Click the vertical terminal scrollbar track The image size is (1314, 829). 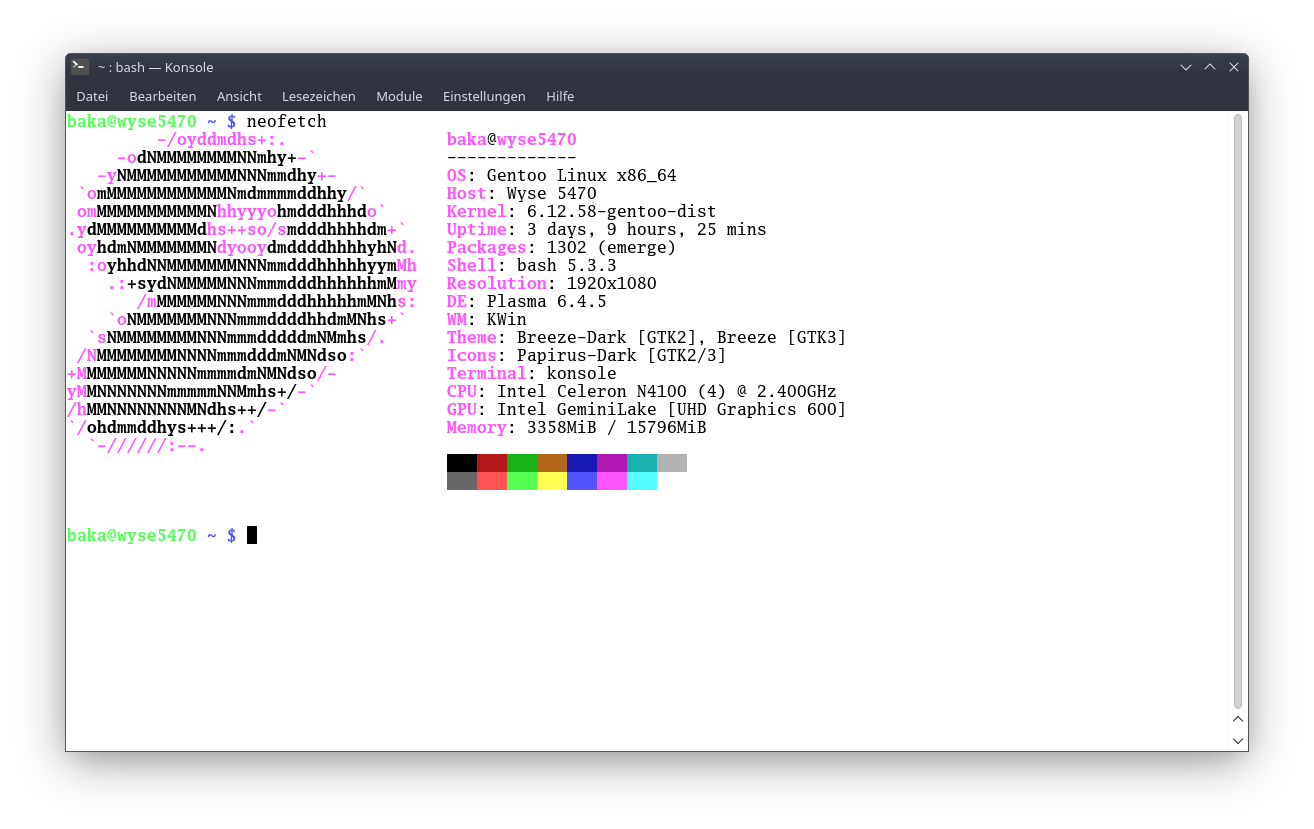pyautogui.click(x=1238, y=411)
